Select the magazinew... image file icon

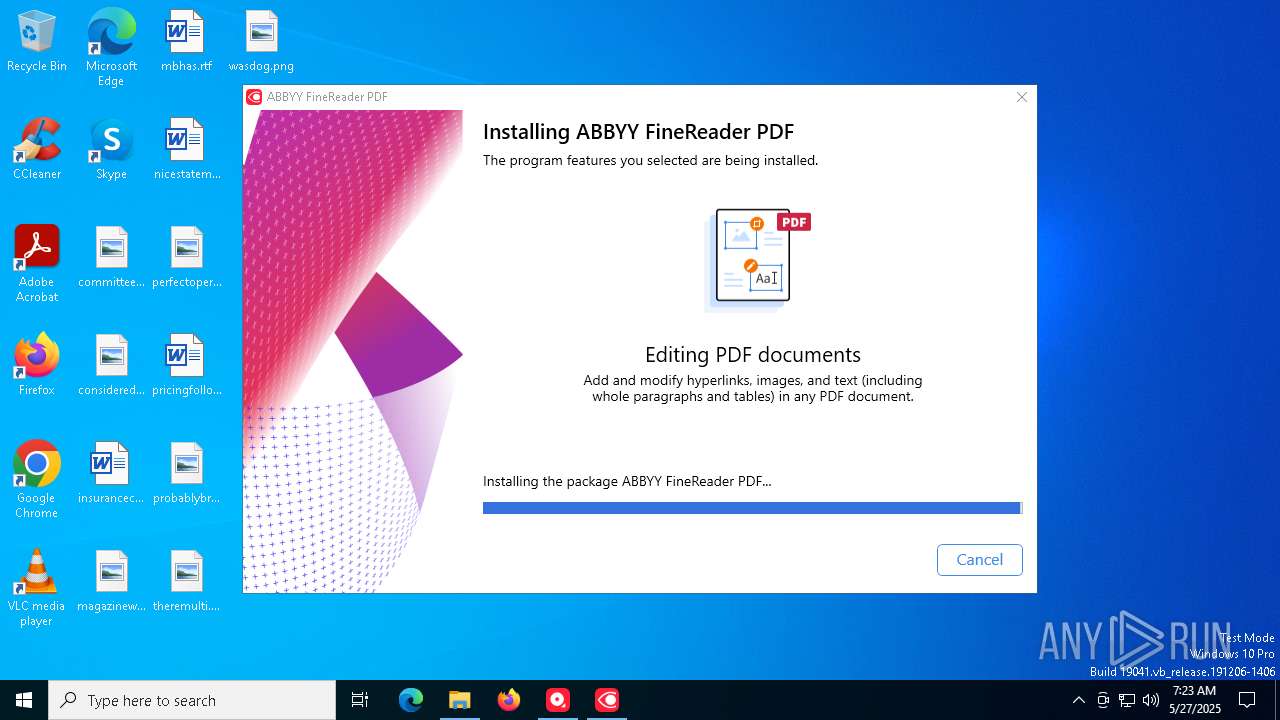click(x=111, y=582)
